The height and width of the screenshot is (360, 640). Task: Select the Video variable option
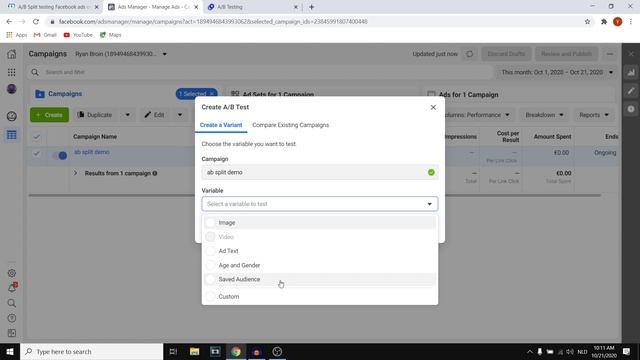[320, 237]
